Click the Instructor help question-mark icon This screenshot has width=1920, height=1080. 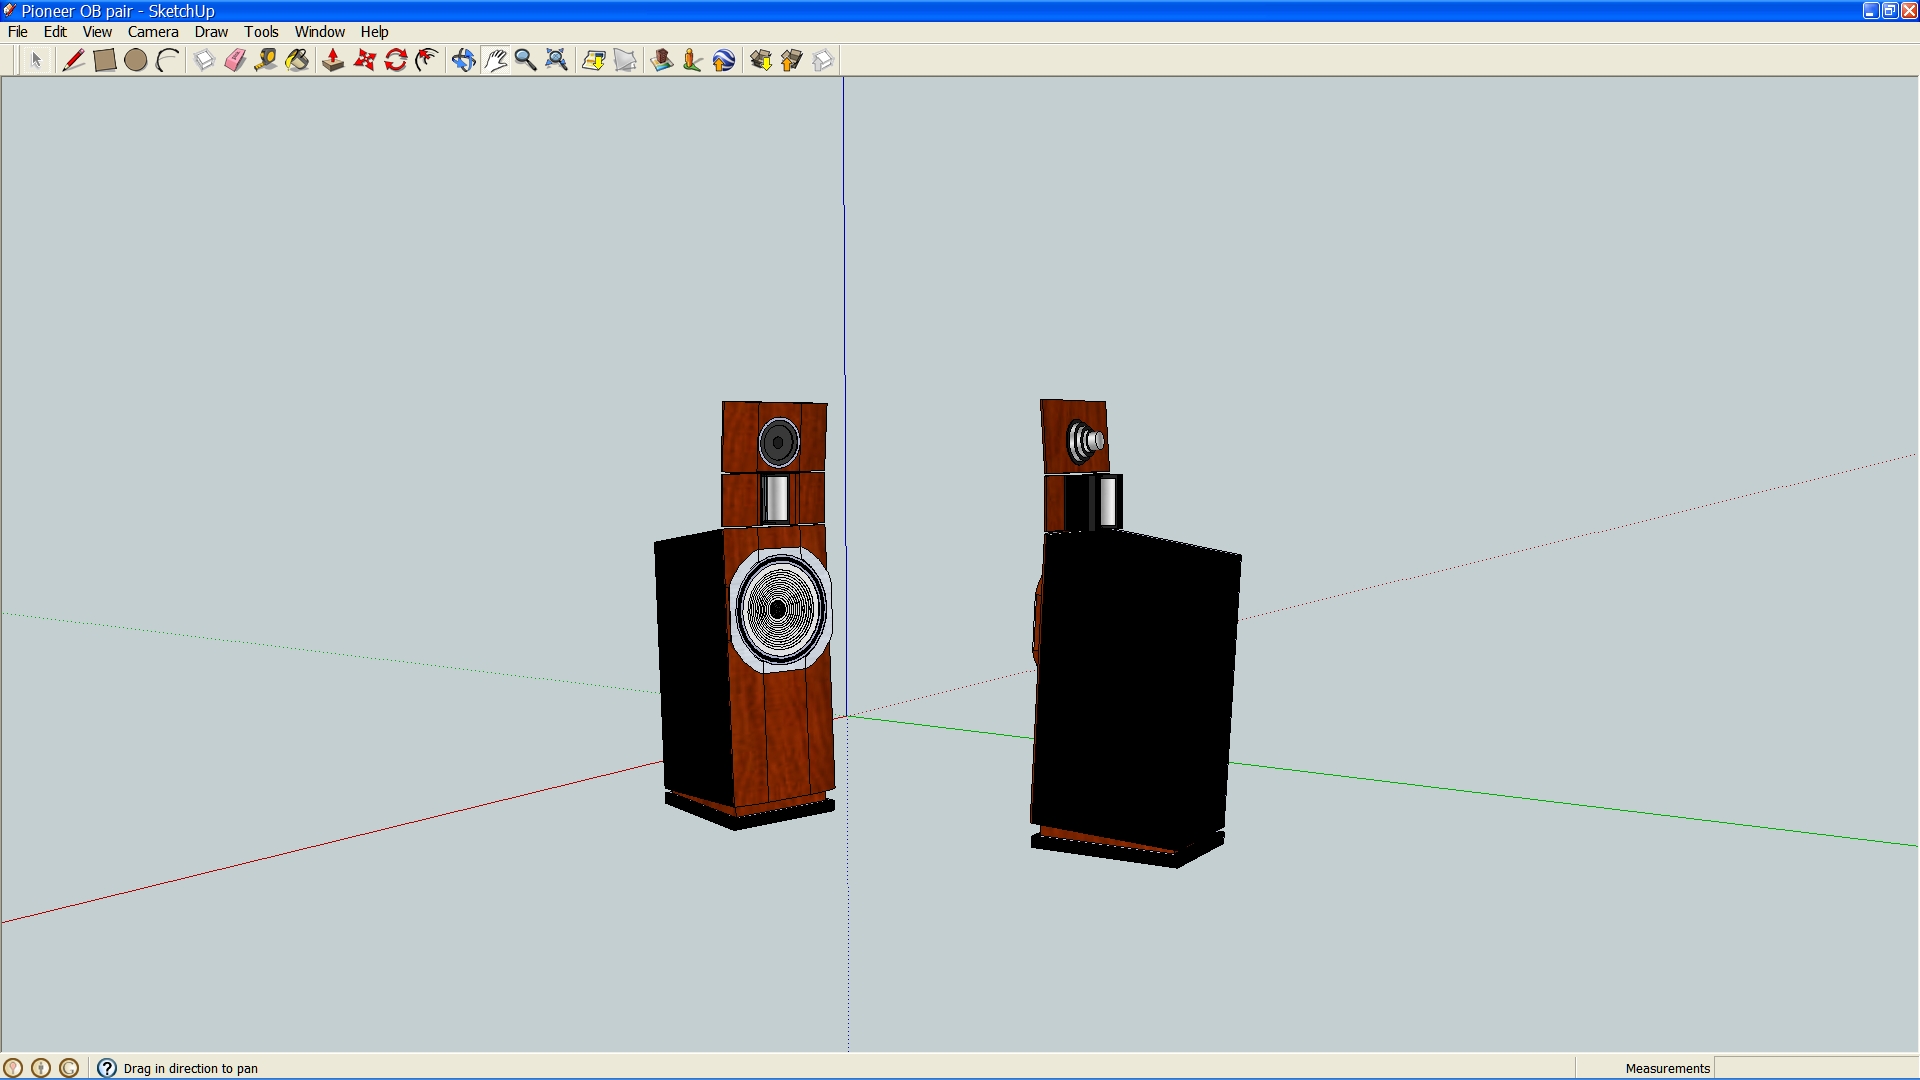(107, 1068)
